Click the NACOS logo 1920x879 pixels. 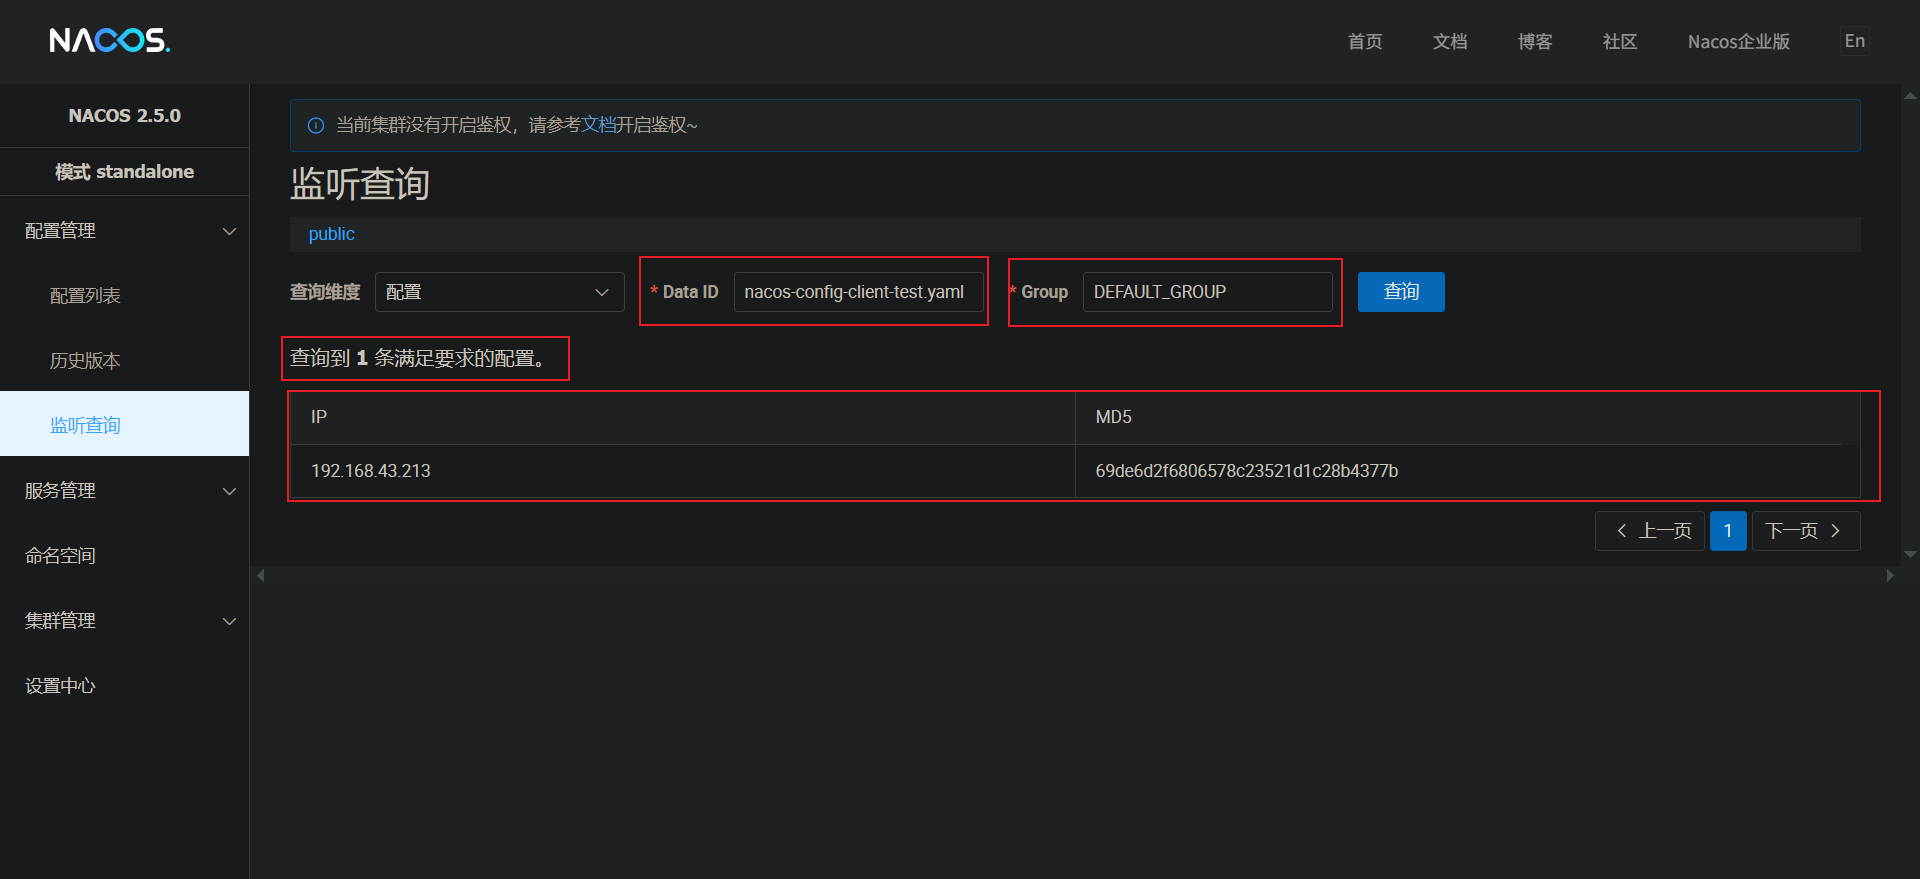(x=109, y=40)
